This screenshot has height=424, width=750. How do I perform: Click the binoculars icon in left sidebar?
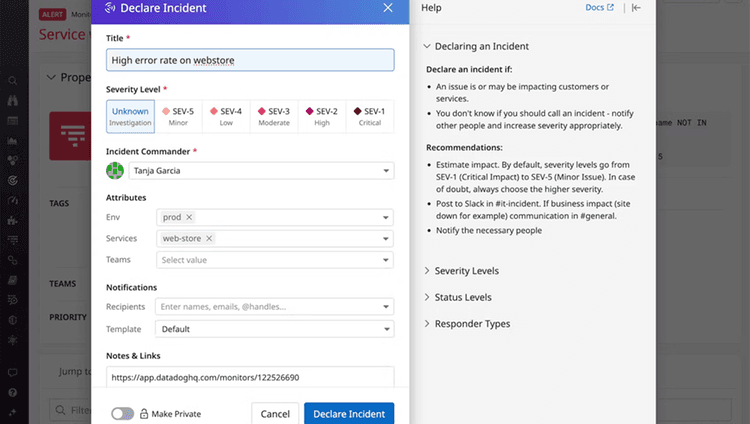point(13,100)
